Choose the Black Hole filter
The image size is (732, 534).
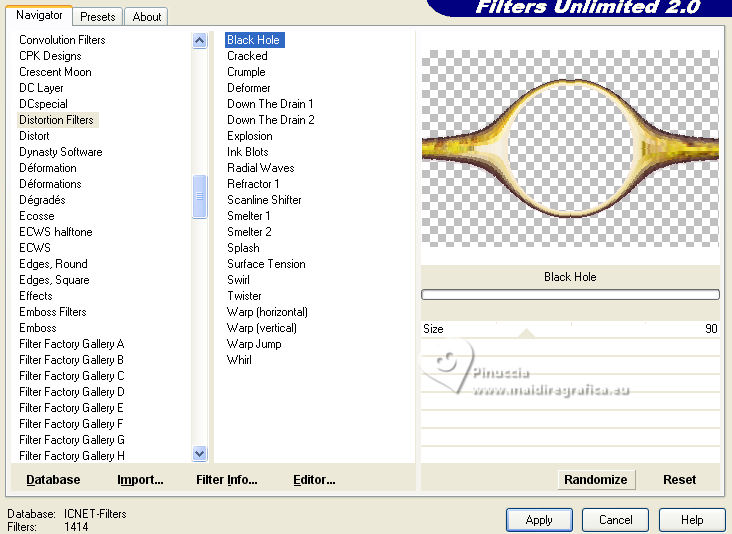[x=254, y=40]
